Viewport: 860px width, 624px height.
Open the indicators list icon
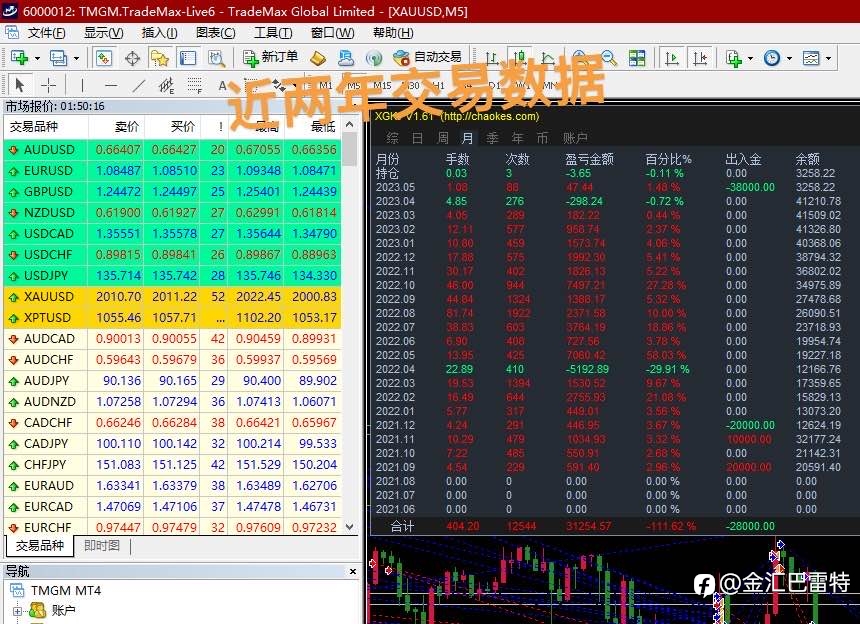tap(734, 58)
